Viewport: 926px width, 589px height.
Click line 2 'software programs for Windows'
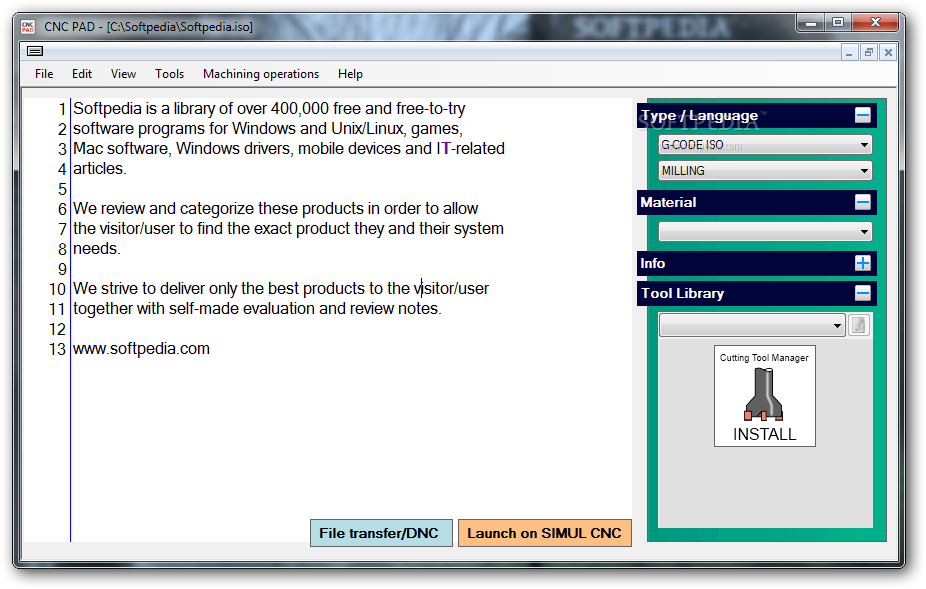coord(268,129)
